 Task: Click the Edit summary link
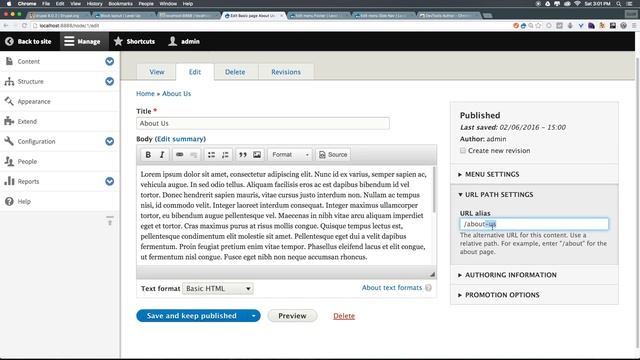tap(180, 139)
